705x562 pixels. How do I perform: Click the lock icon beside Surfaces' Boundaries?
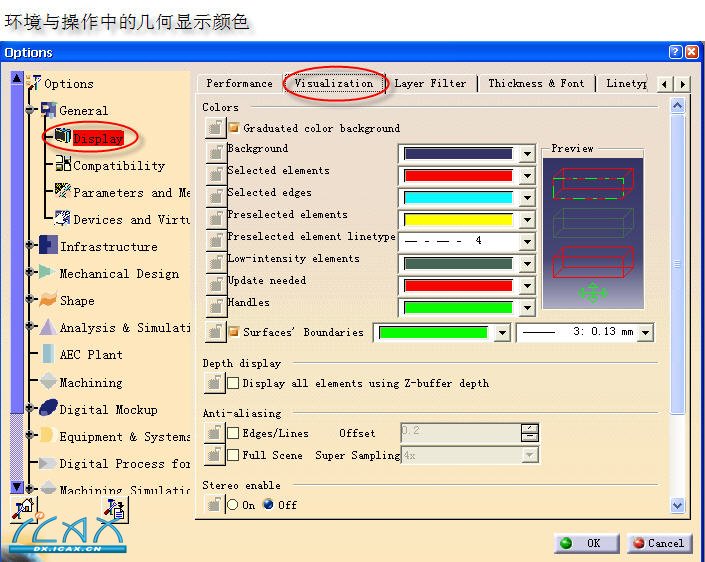click(x=215, y=332)
